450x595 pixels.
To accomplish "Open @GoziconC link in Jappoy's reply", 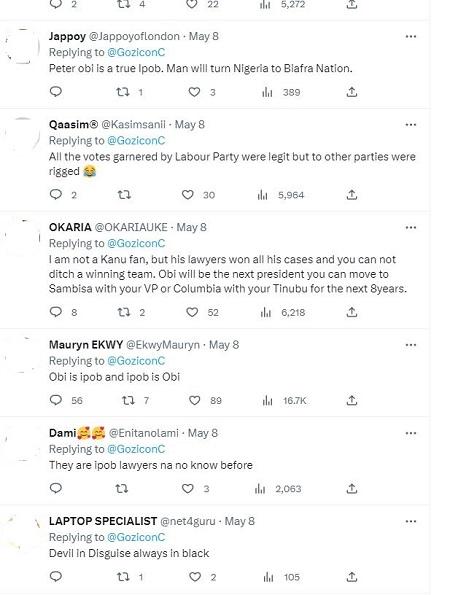I will click(136, 52).
